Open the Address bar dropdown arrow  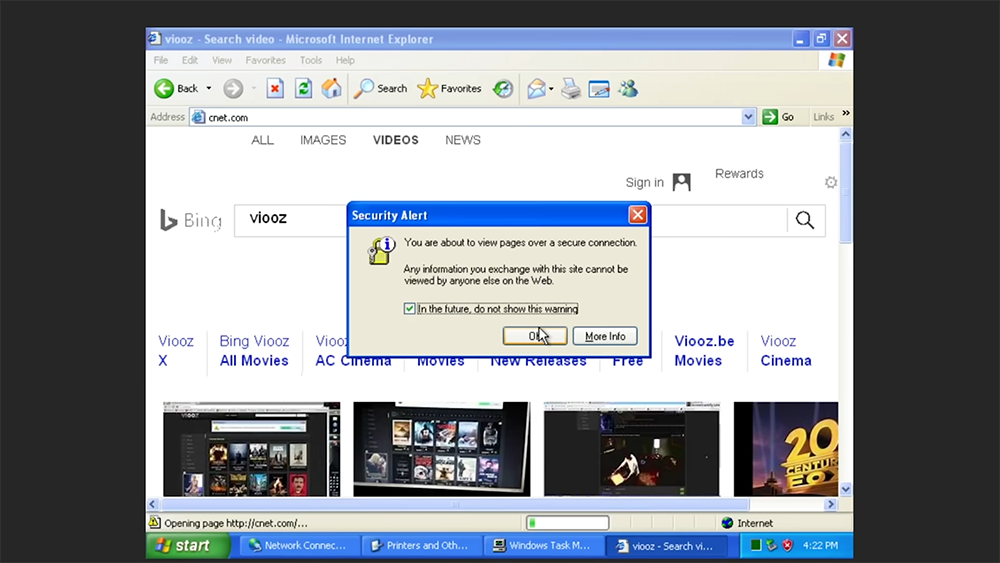tap(748, 117)
